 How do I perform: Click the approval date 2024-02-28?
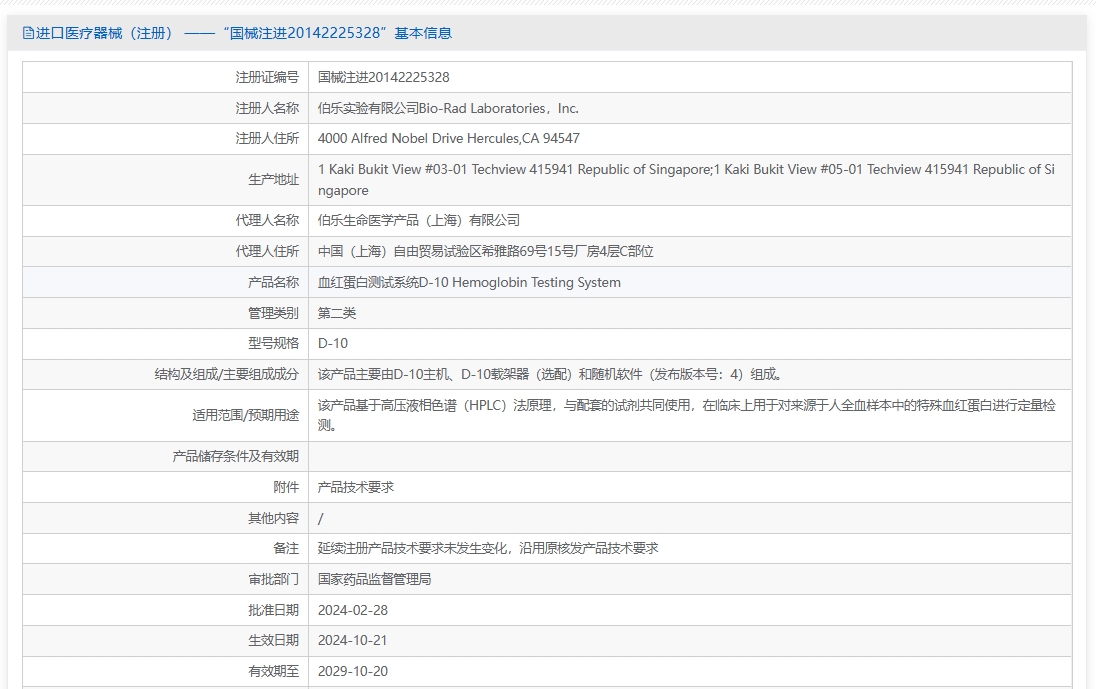pyautogui.click(x=353, y=610)
